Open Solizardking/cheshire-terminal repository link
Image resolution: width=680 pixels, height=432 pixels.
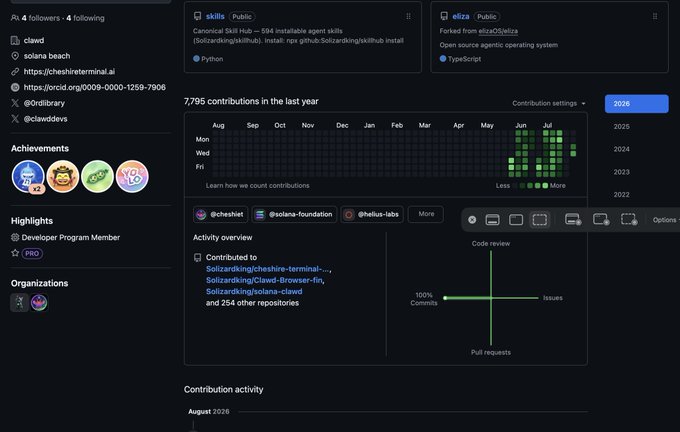[268, 269]
